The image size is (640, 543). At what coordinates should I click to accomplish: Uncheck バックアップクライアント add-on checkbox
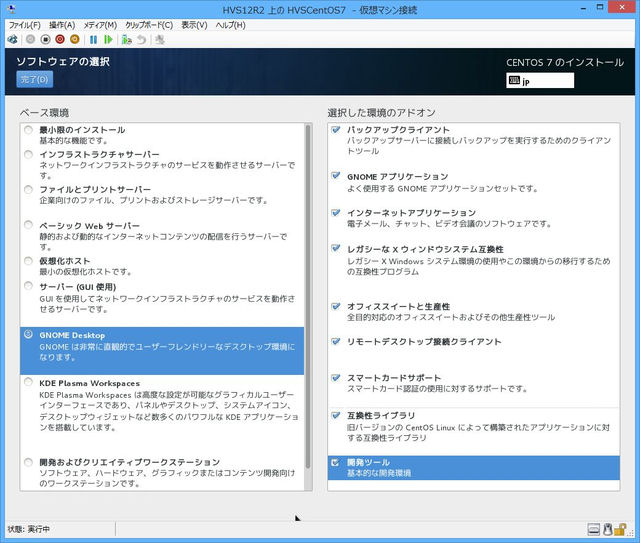(x=336, y=129)
